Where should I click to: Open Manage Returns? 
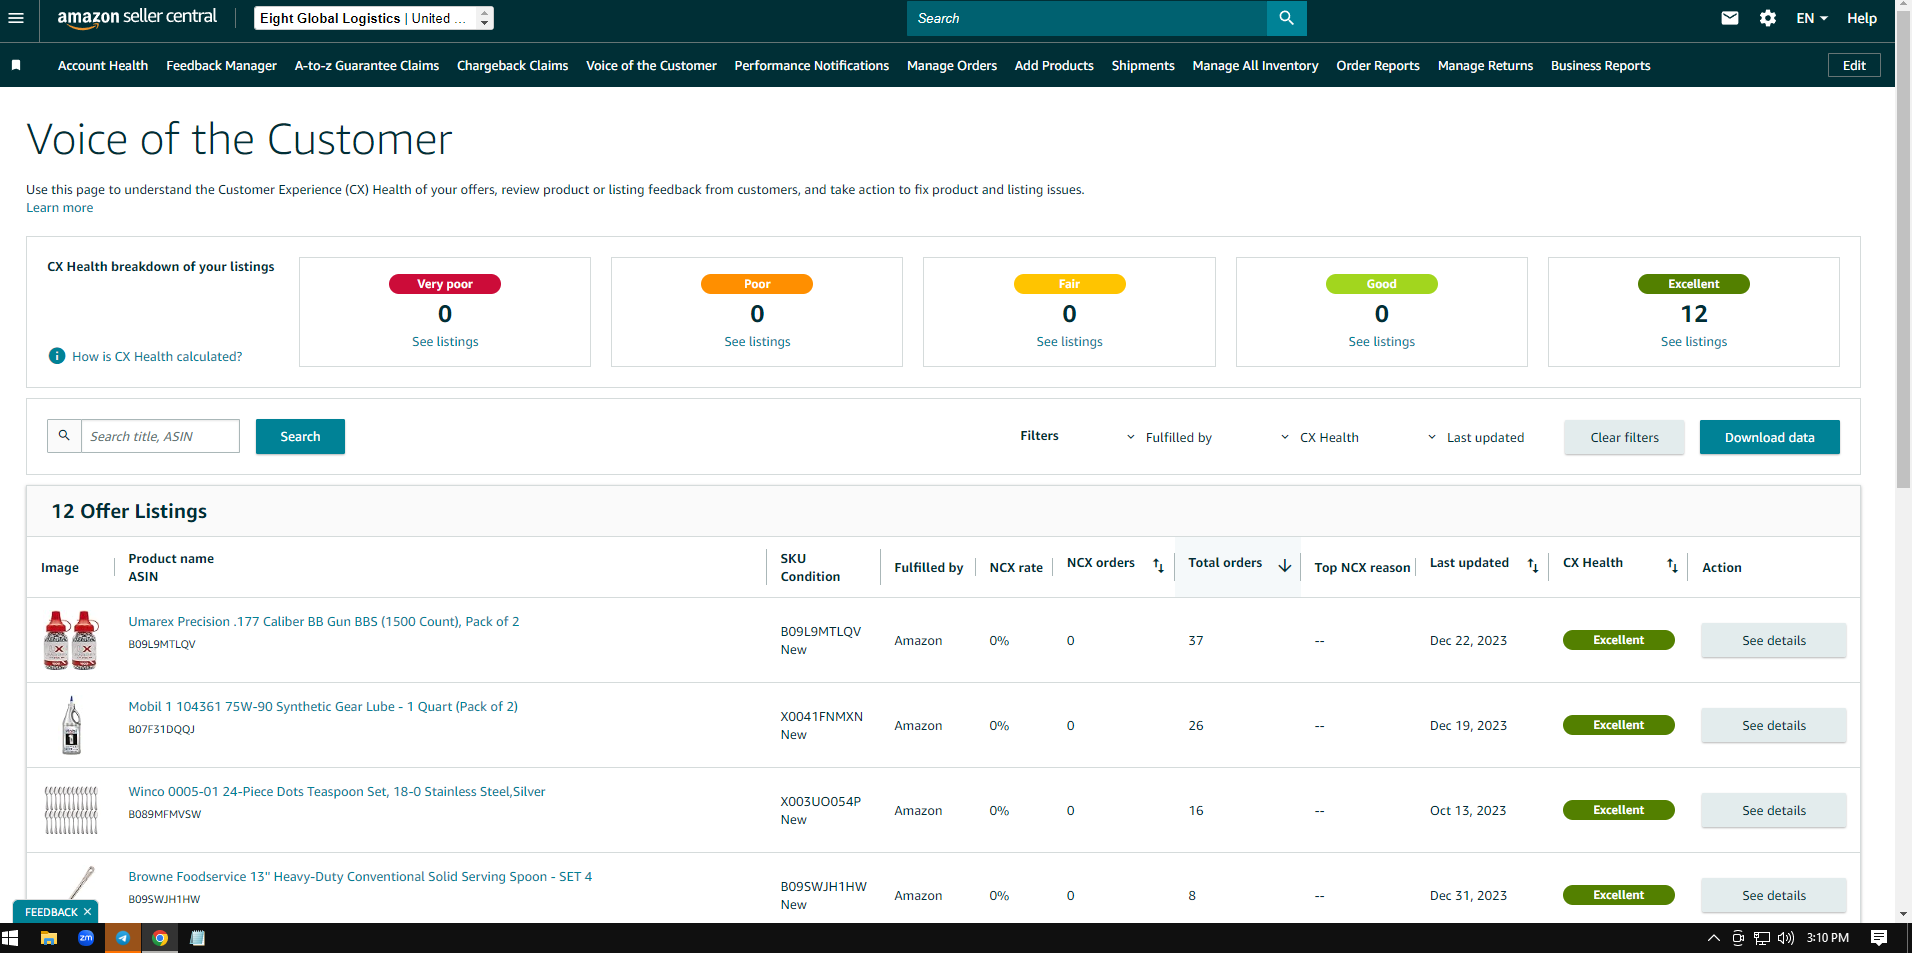click(1485, 65)
